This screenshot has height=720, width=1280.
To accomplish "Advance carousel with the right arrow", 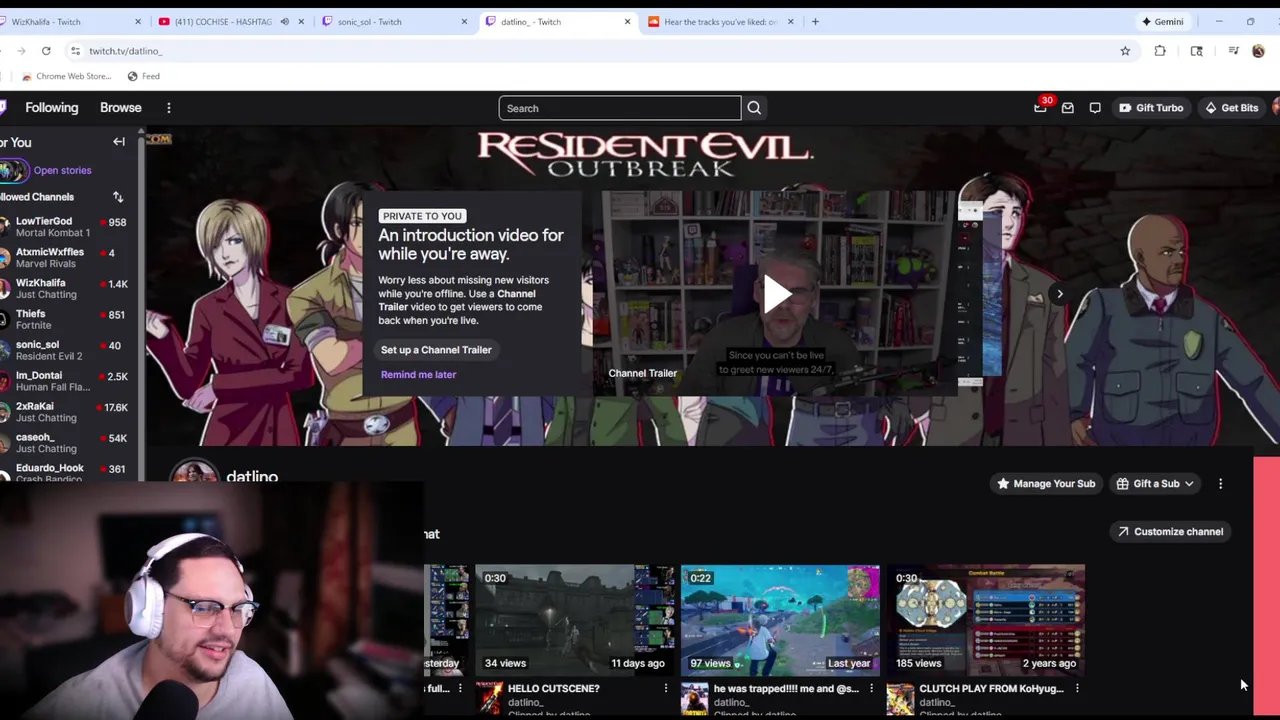I will (1060, 294).
